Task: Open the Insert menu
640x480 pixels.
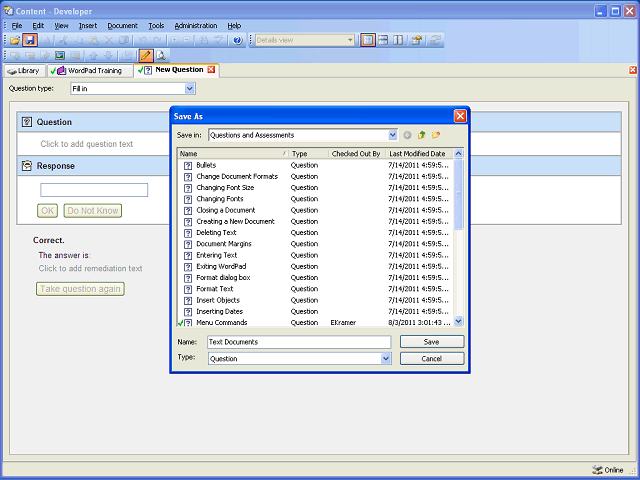Action: point(88,26)
